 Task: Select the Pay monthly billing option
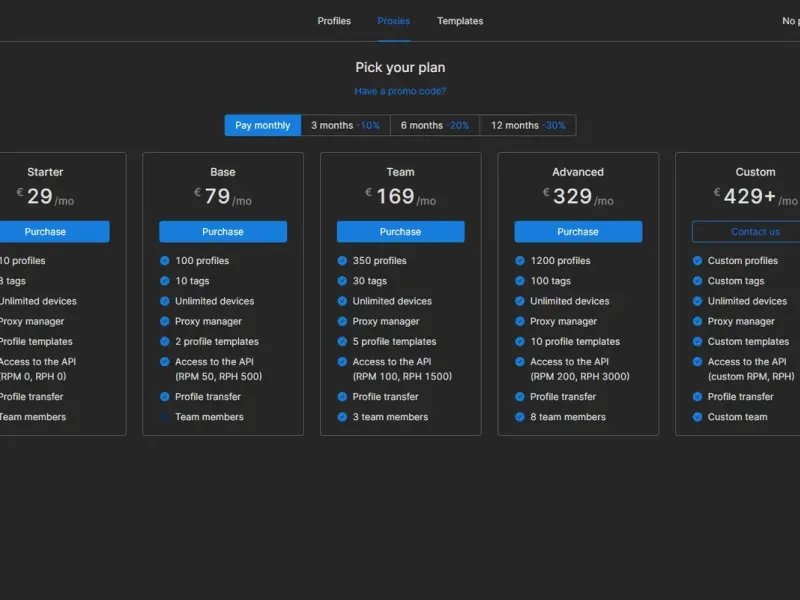(263, 126)
